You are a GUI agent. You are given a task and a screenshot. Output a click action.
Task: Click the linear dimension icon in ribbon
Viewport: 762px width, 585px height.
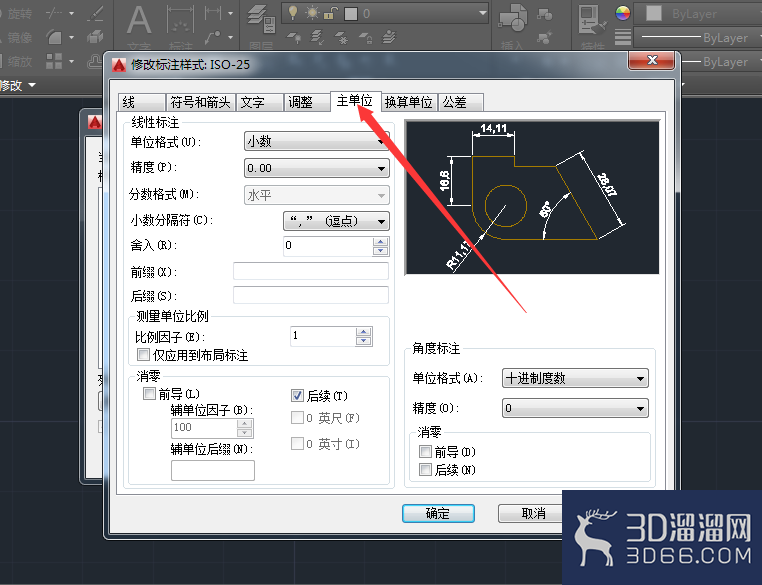pyautogui.click(x=213, y=13)
